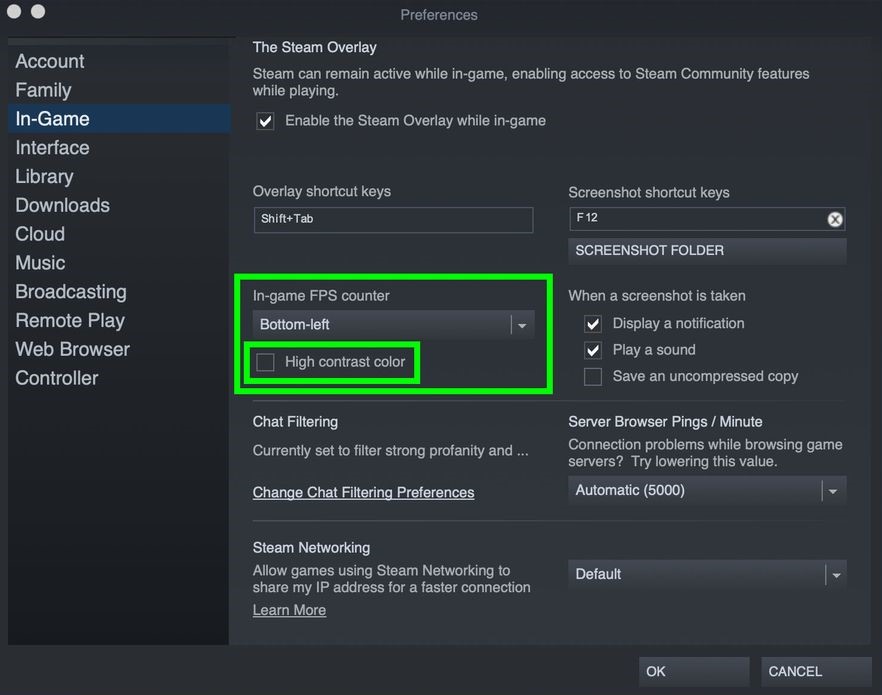The height and width of the screenshot is (695, 882).
Task: Enable the High contrast color checkbox
Action: [x=265, y=362]
